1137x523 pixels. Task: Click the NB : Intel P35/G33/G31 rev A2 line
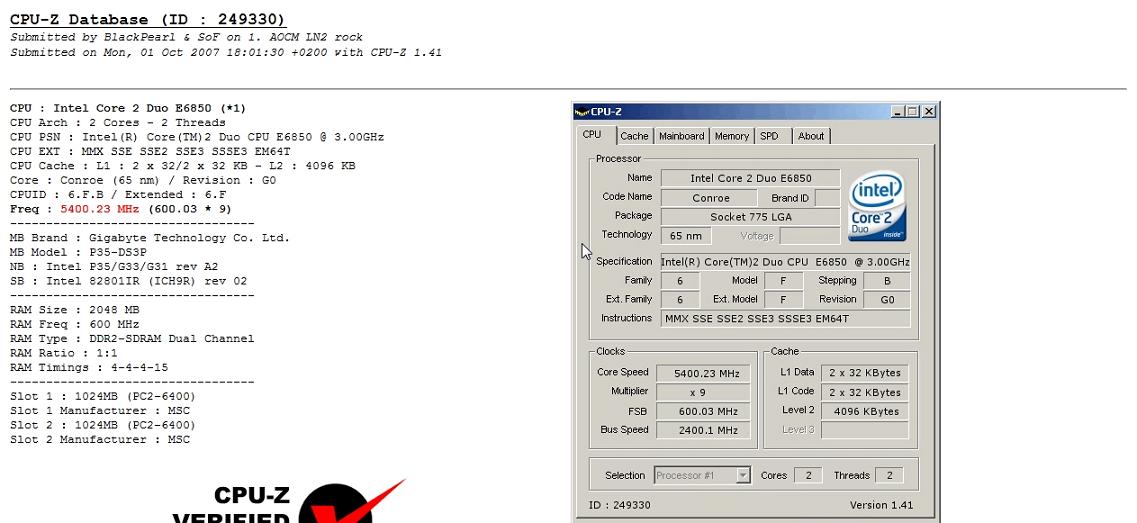point(114,267)
